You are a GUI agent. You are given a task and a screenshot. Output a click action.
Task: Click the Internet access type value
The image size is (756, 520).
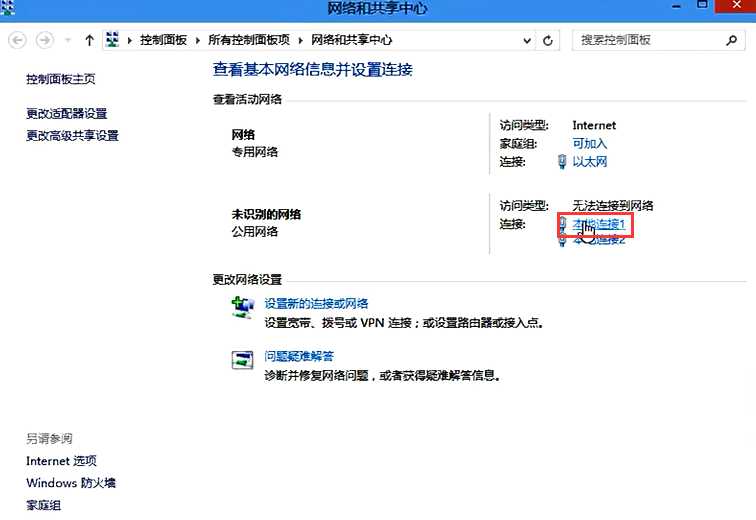click(594, 126)
